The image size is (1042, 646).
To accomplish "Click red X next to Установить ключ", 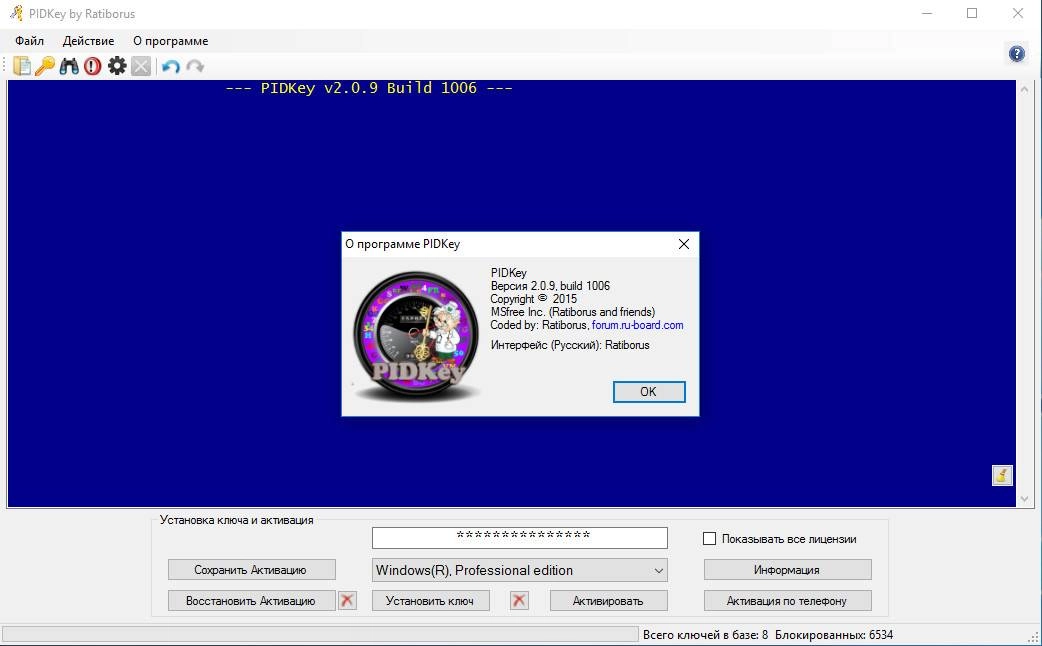I will pos(520,601).
